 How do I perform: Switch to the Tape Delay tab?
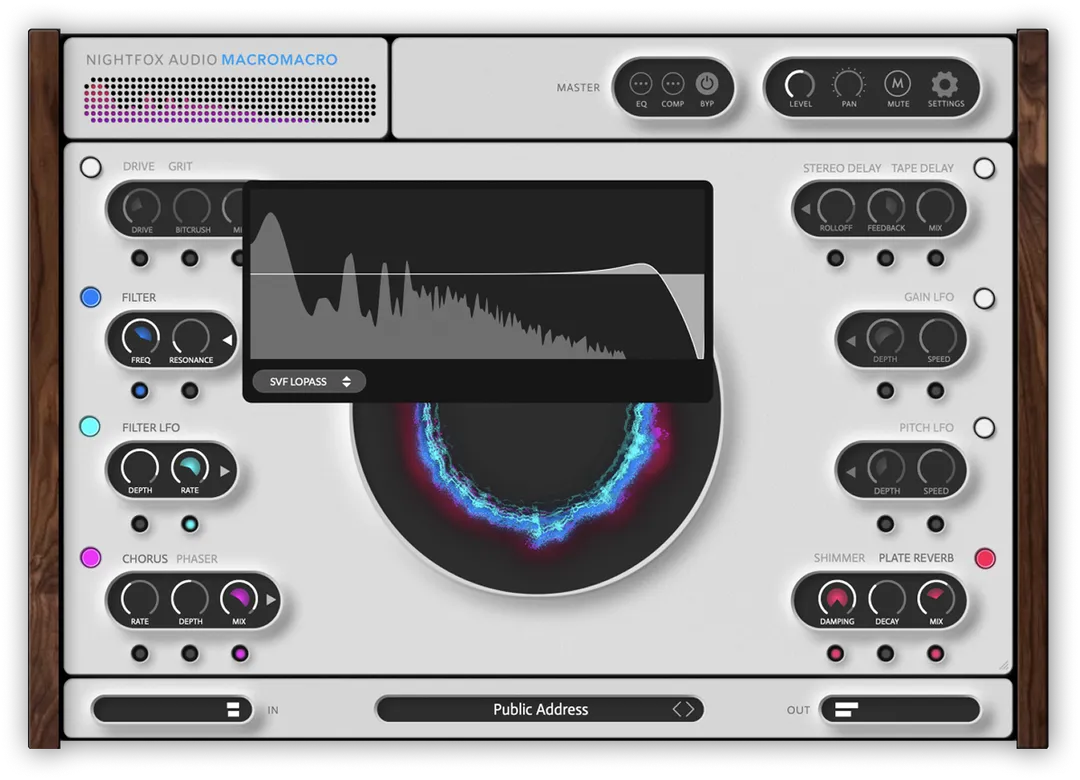pos(922,168)
